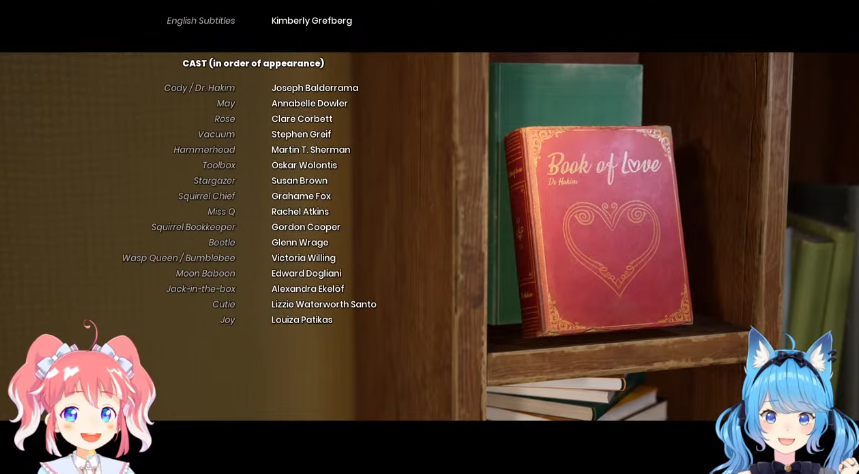Click the role label "Jack-in-the-box"

(x=201, y=289)
